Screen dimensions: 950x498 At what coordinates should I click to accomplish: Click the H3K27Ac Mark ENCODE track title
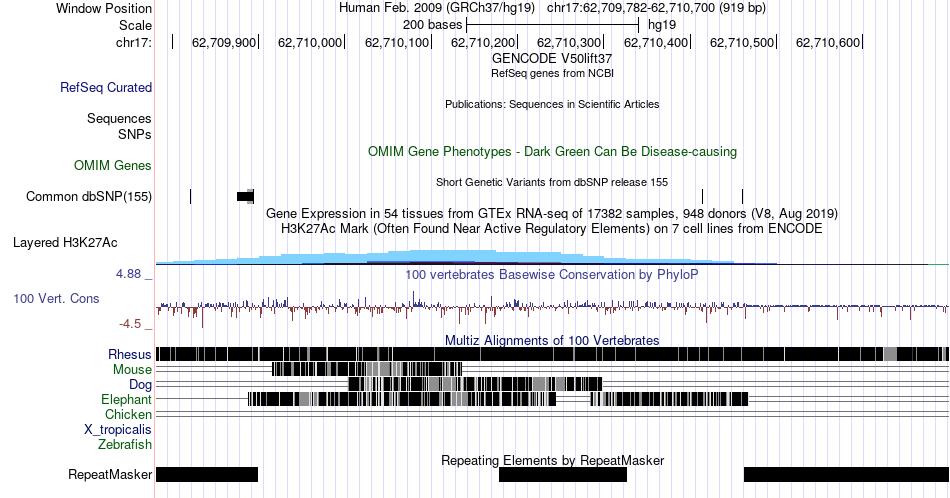(x=552, y=228)
